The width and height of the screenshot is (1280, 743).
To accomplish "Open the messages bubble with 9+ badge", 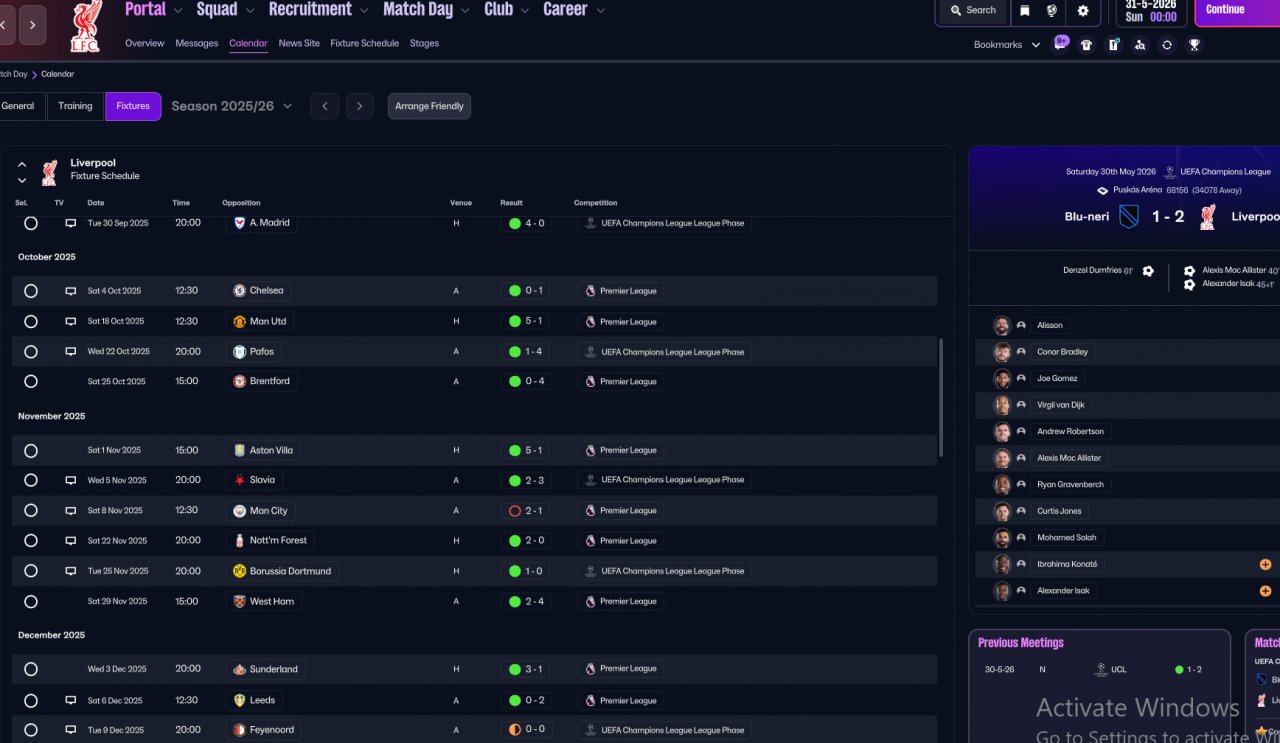I will pos(1060,44).
